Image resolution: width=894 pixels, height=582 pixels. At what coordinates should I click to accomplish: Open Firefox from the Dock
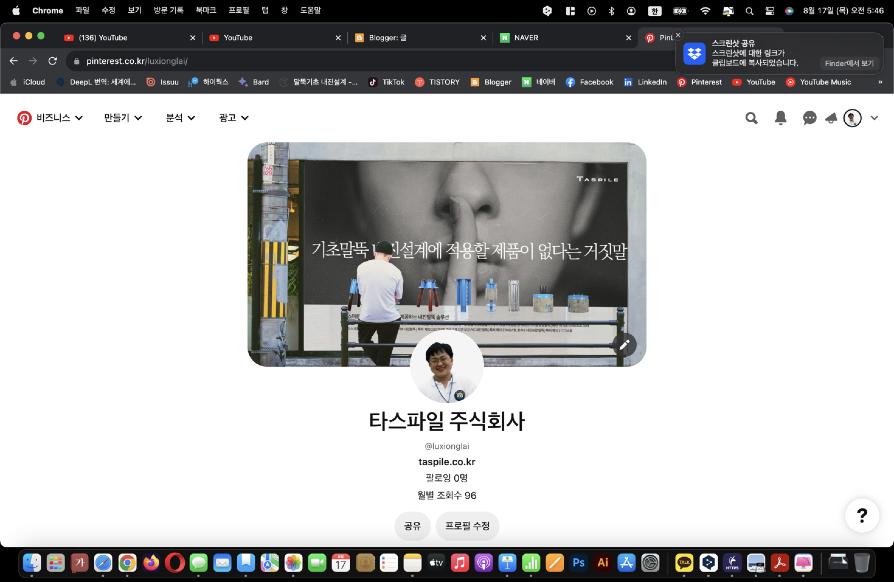(151, 563)
